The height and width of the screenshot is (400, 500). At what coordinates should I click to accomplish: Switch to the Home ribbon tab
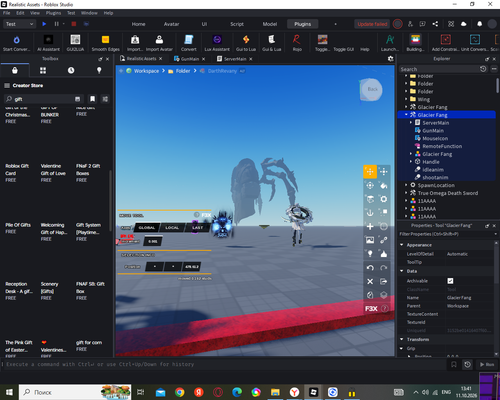[x=138, y=24]
